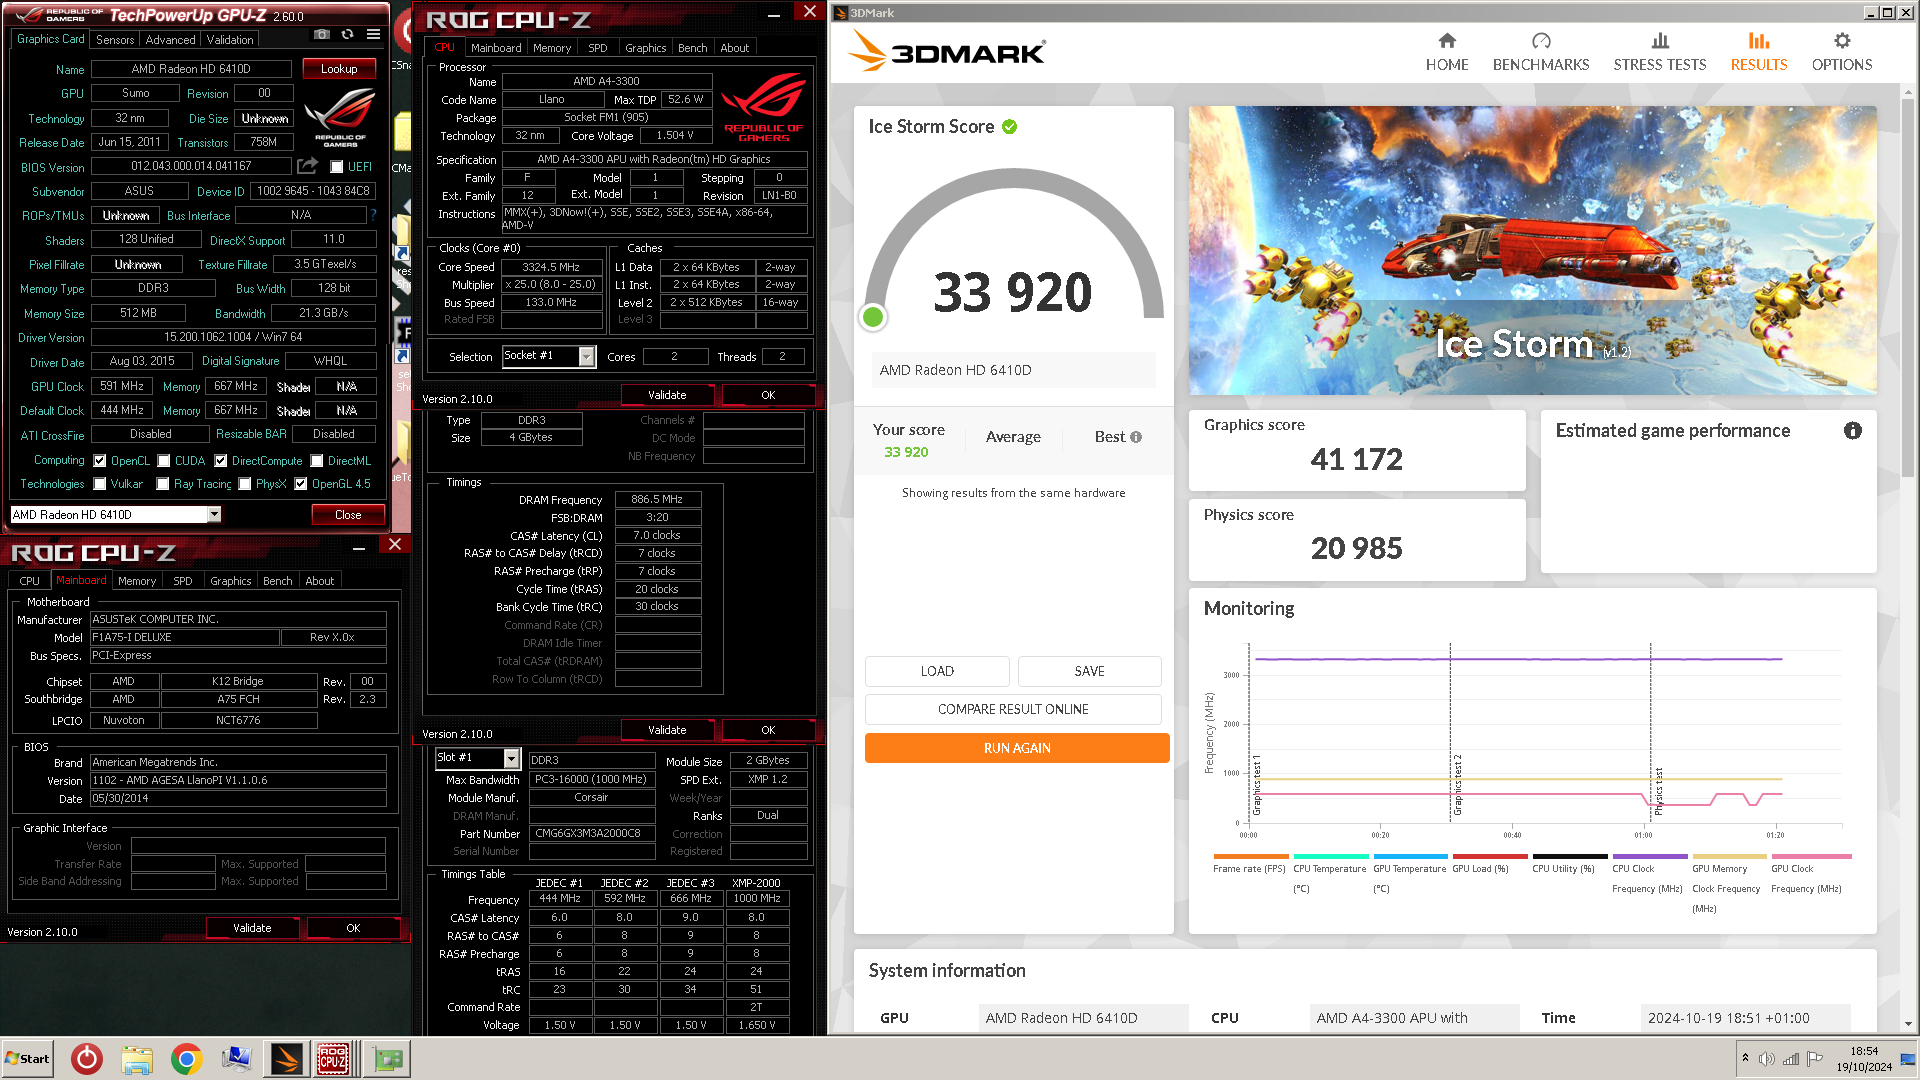Open Windows Explorer folder in taskbar
Viewport: 1920px width, 1080px height.
pos(137,1059)
